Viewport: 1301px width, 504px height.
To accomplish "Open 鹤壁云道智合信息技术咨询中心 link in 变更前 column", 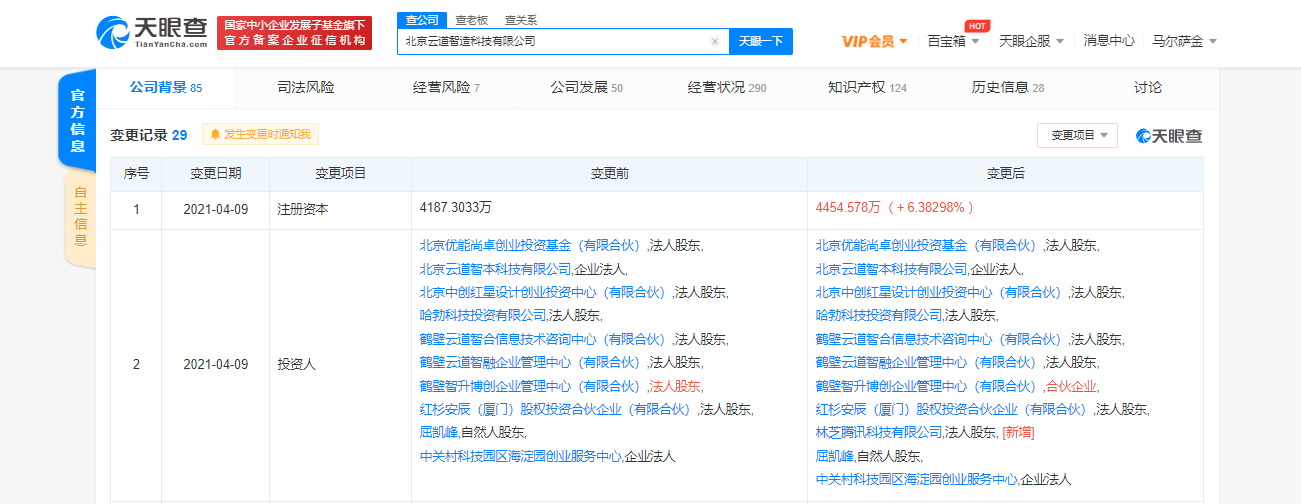I will [x=545, y=339].
